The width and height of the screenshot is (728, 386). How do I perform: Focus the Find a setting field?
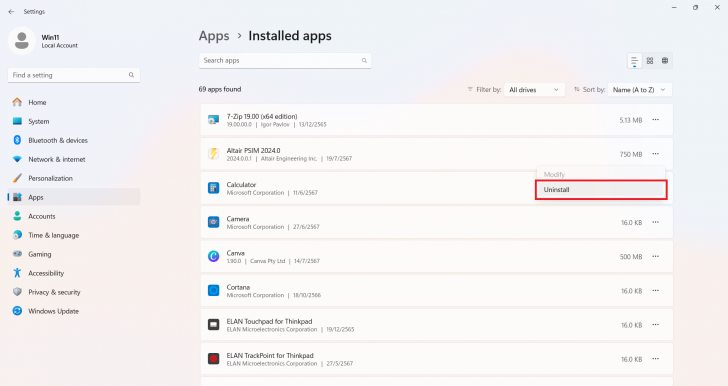74,75
